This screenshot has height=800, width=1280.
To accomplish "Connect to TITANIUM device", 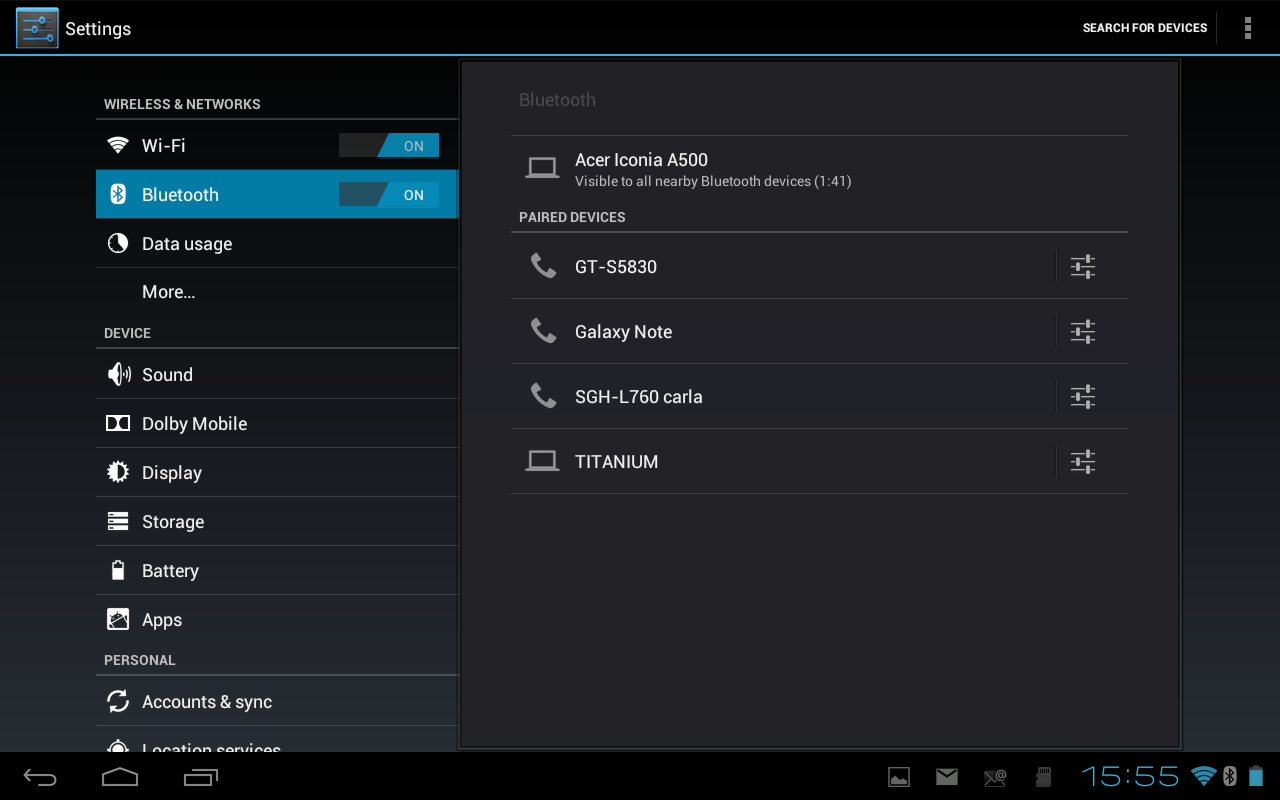I will point(783,461).
